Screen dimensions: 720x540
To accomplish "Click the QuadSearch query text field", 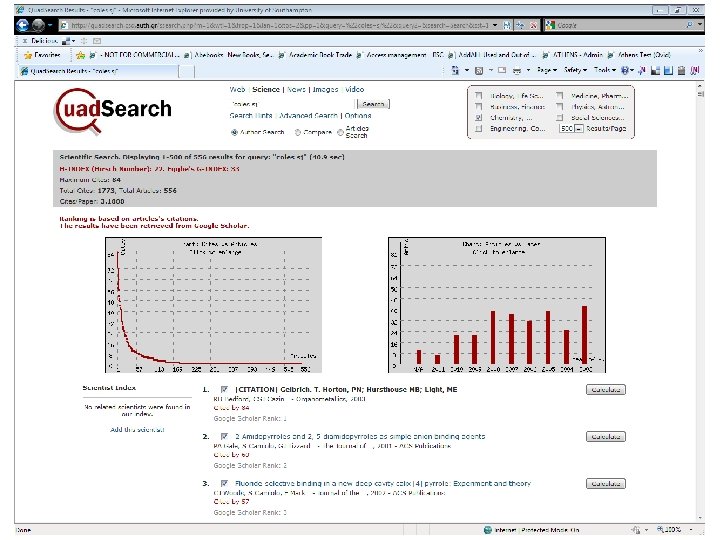I will coord(292,104).
